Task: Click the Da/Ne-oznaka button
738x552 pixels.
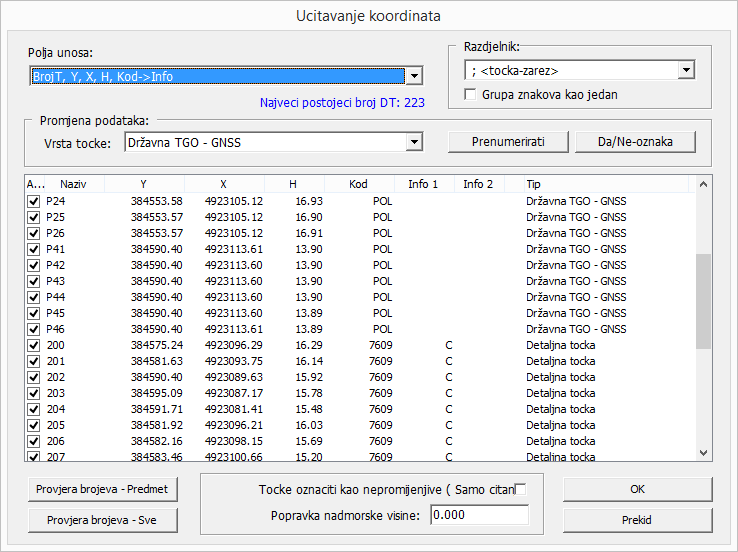Action: [x=635, y=142]
